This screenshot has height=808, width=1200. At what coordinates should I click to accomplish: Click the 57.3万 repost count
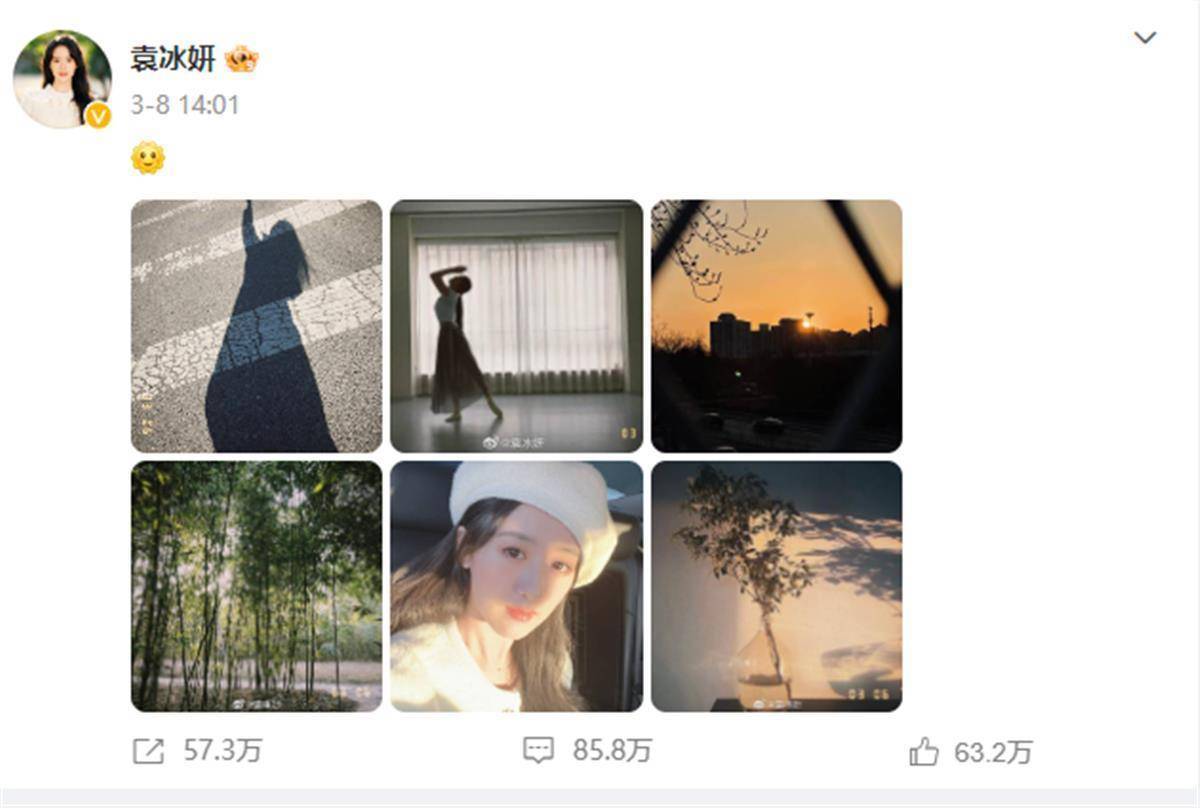222,751
